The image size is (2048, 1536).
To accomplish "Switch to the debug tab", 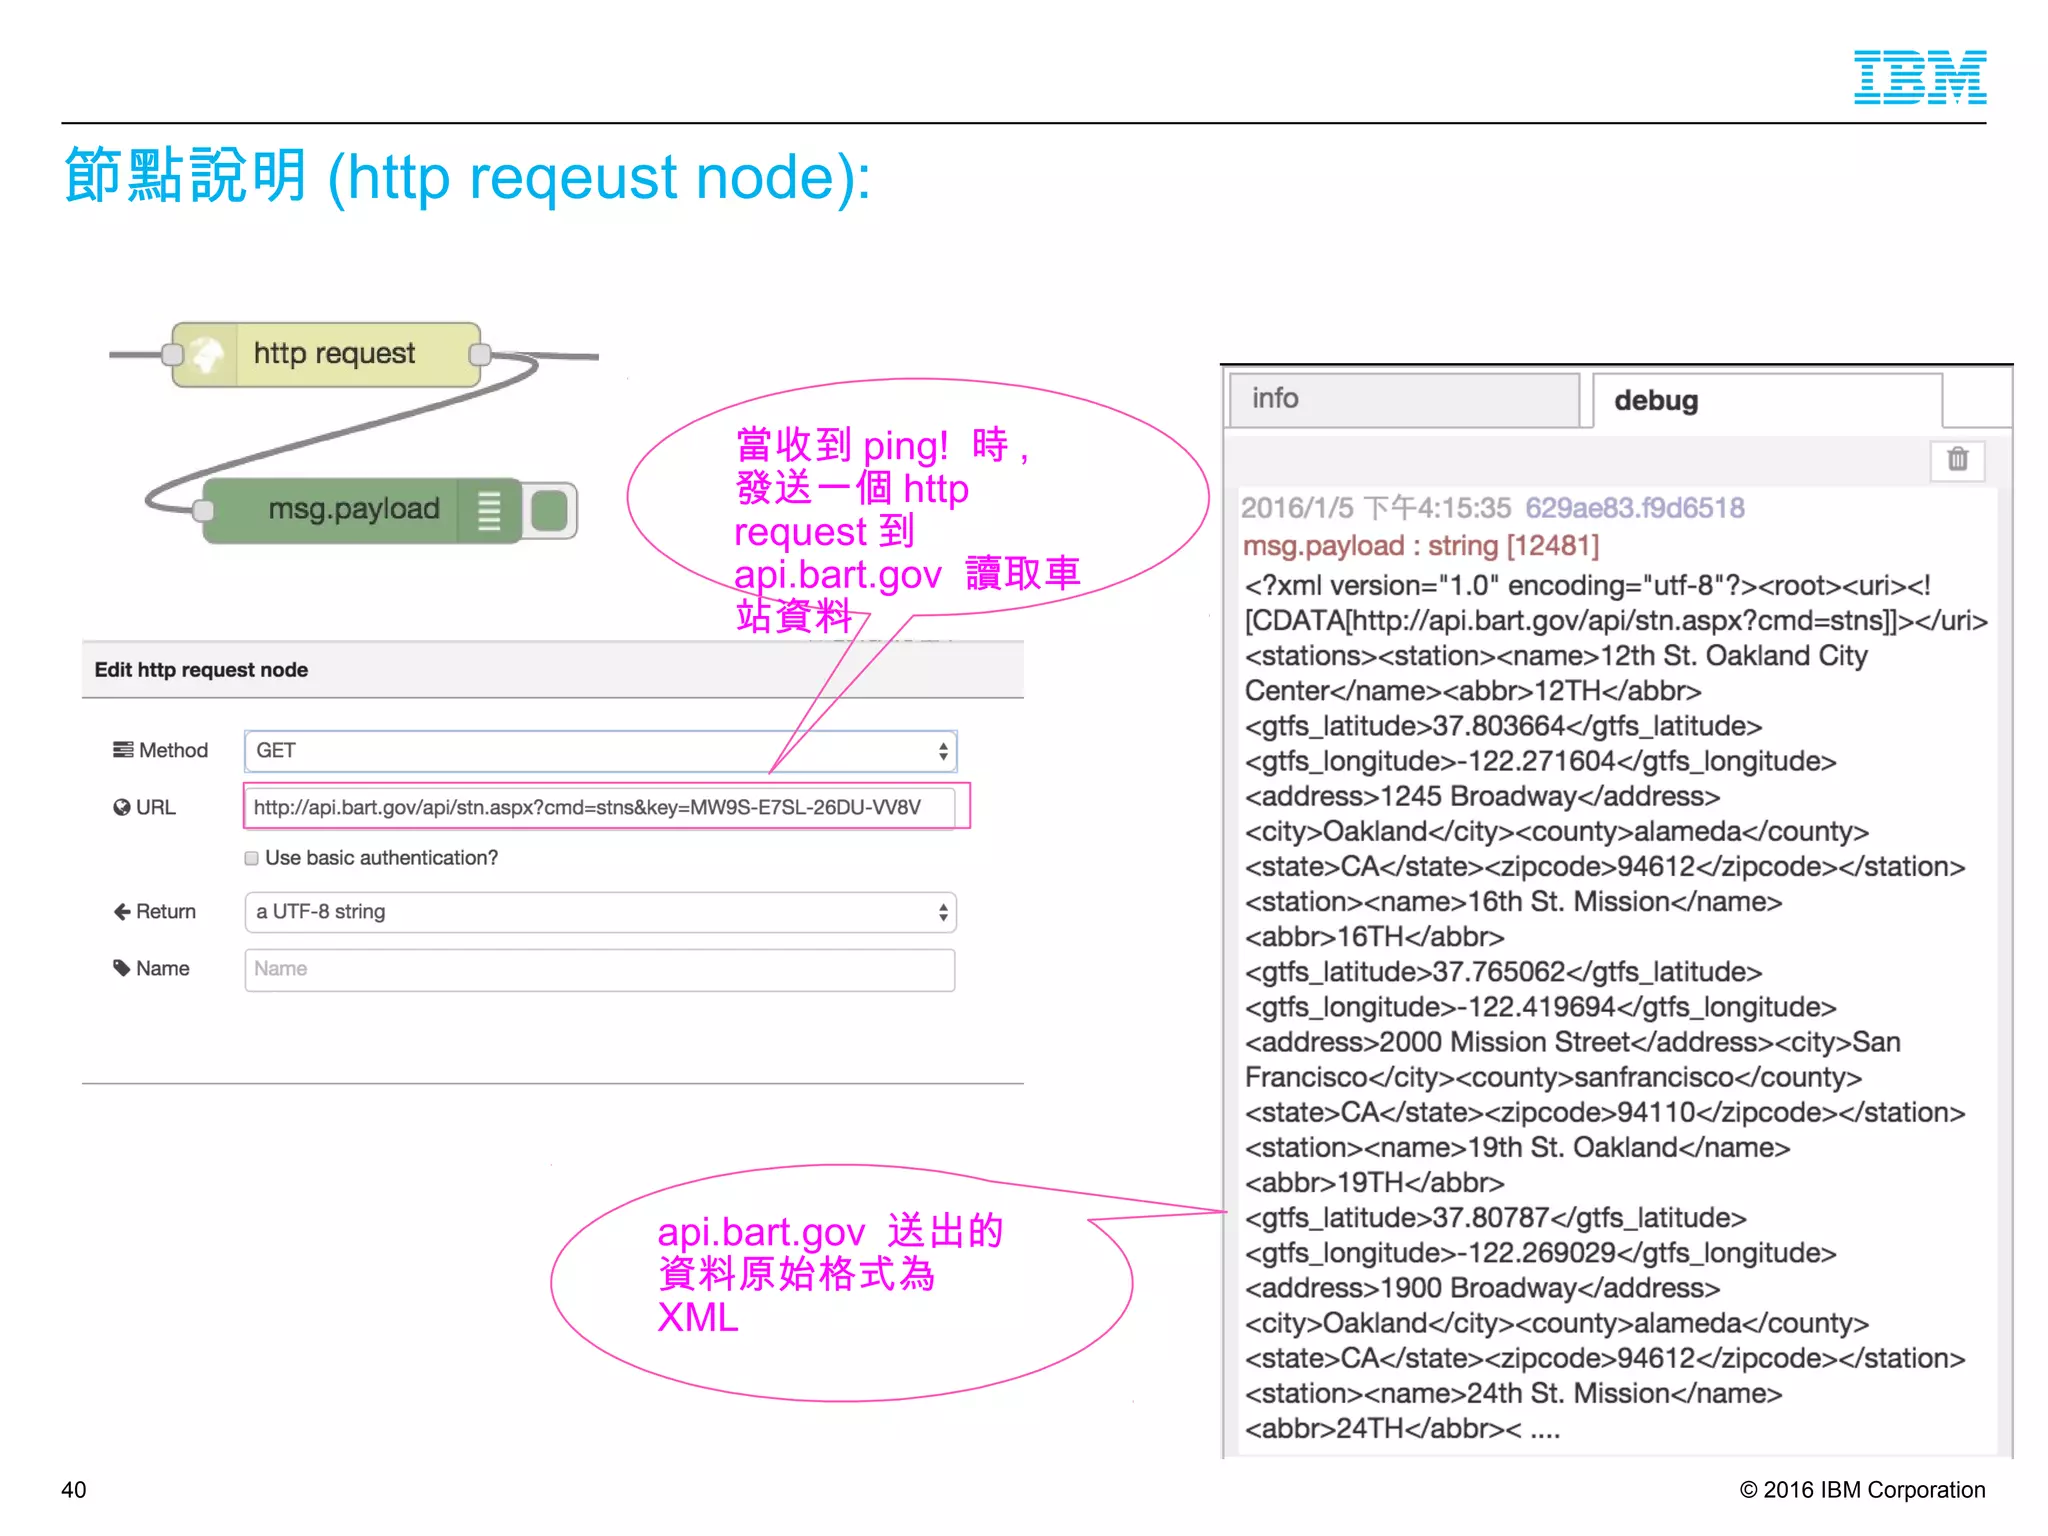I will pos(1767,400).
